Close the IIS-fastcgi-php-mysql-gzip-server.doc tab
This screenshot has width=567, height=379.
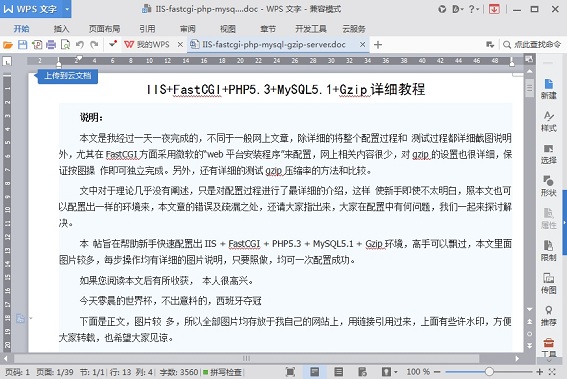pos(362,44)
